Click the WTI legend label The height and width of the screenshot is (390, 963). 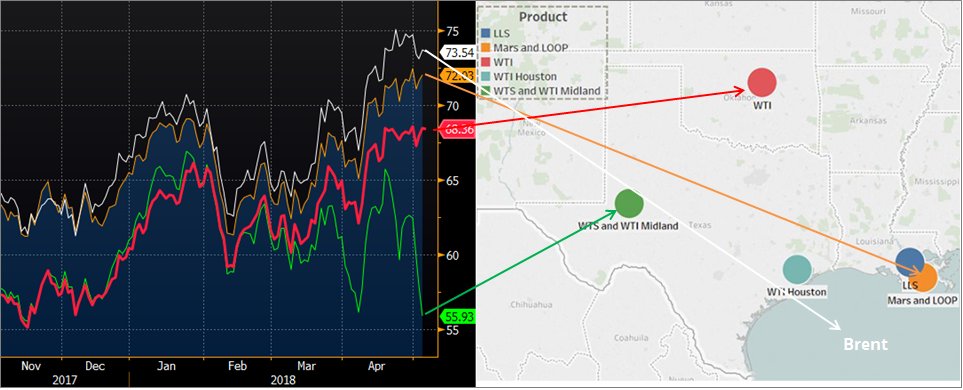point(503,62)
